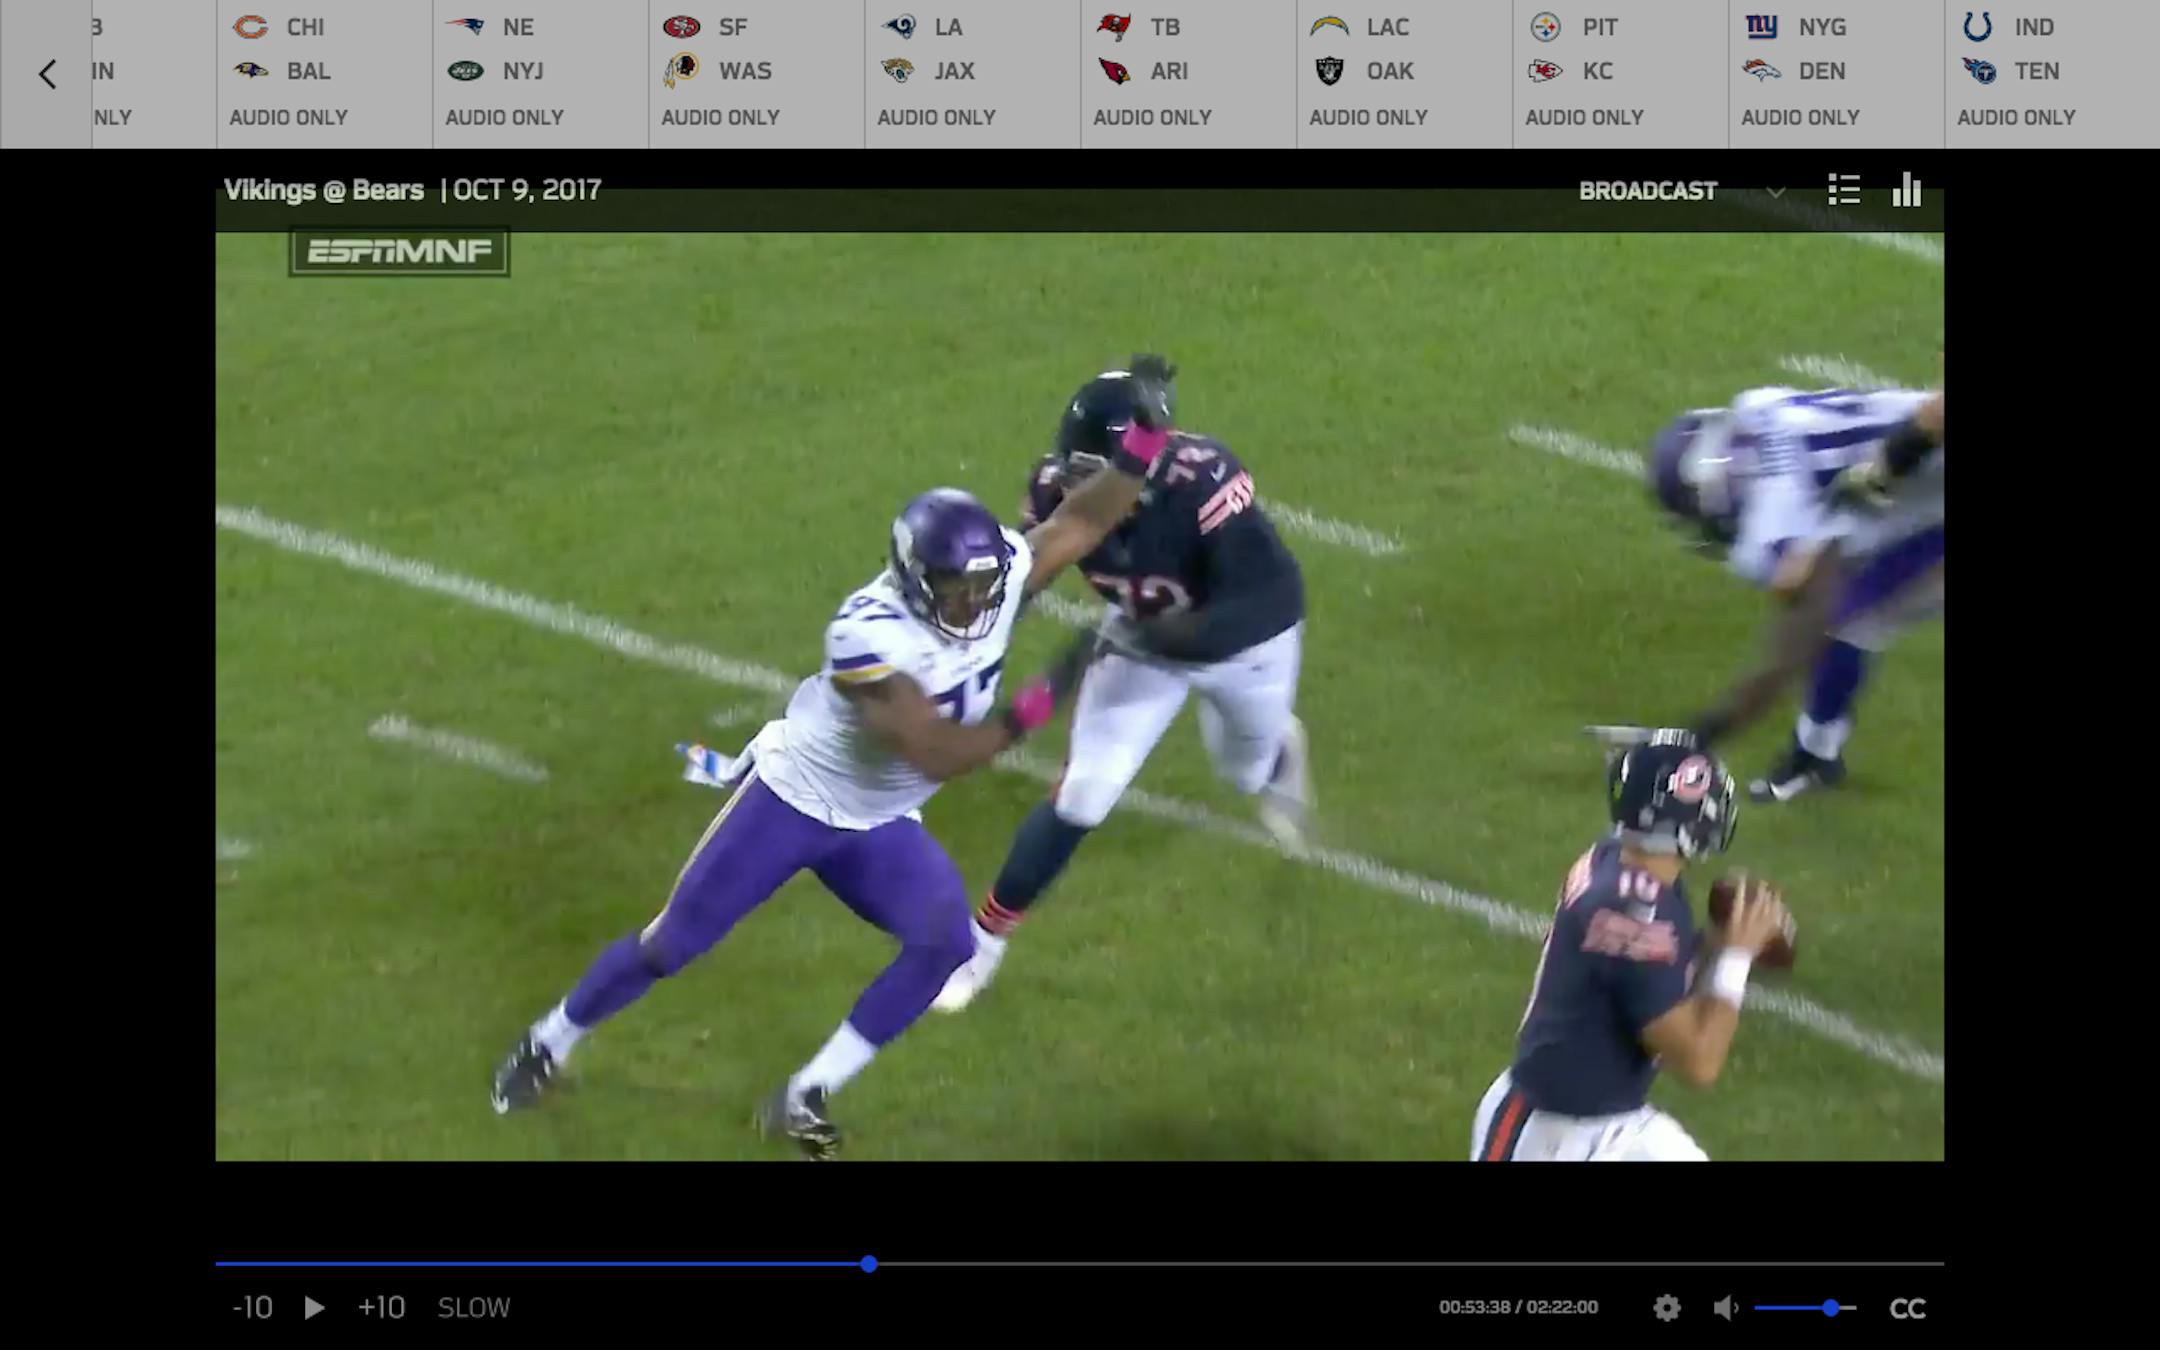Viewport: 2160px width, 1350px height.
Task: Rewind 10 seconds with -10
Action: pyautogui.click(x=252, y=1308)
